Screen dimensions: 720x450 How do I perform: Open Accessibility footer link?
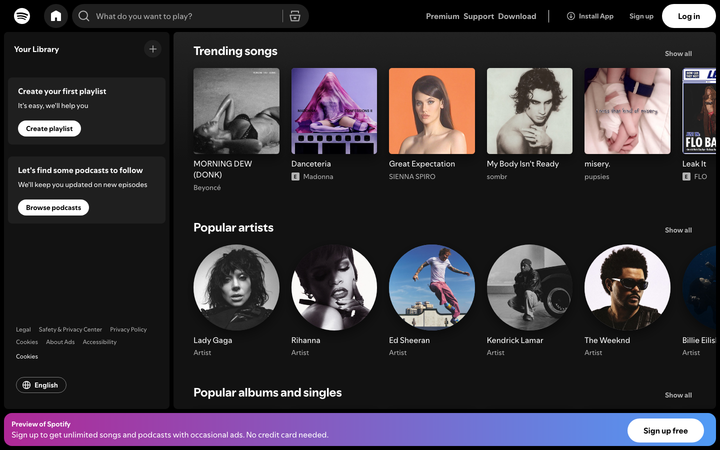pos(100,342)
